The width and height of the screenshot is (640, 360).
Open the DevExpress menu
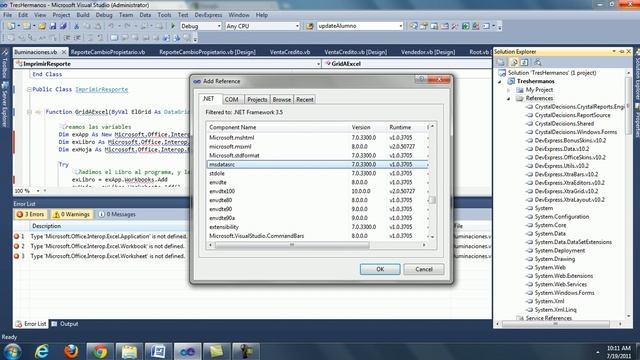(x=208, y=15)
